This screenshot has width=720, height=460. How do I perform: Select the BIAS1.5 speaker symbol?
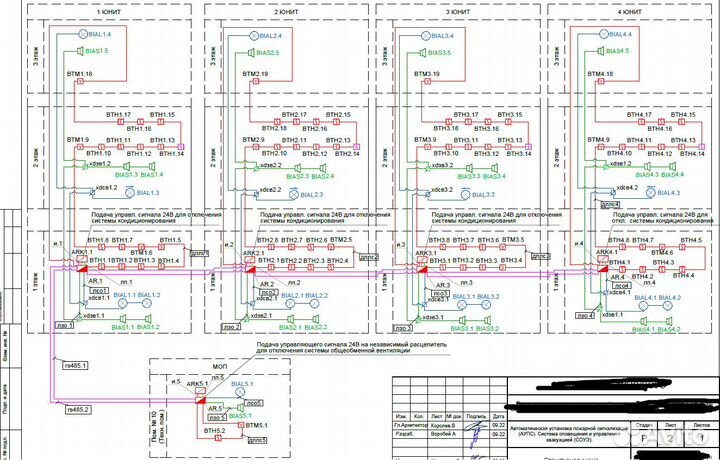78,50
